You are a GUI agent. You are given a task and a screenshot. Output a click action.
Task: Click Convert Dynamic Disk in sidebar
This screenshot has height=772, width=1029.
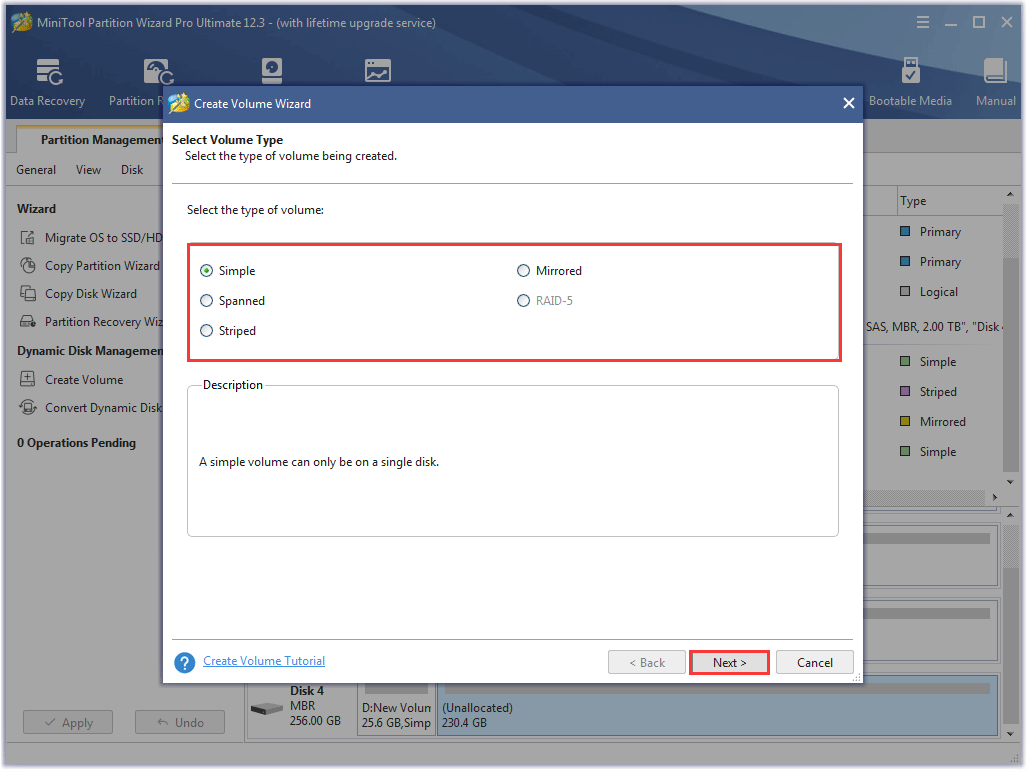point(91,408)
